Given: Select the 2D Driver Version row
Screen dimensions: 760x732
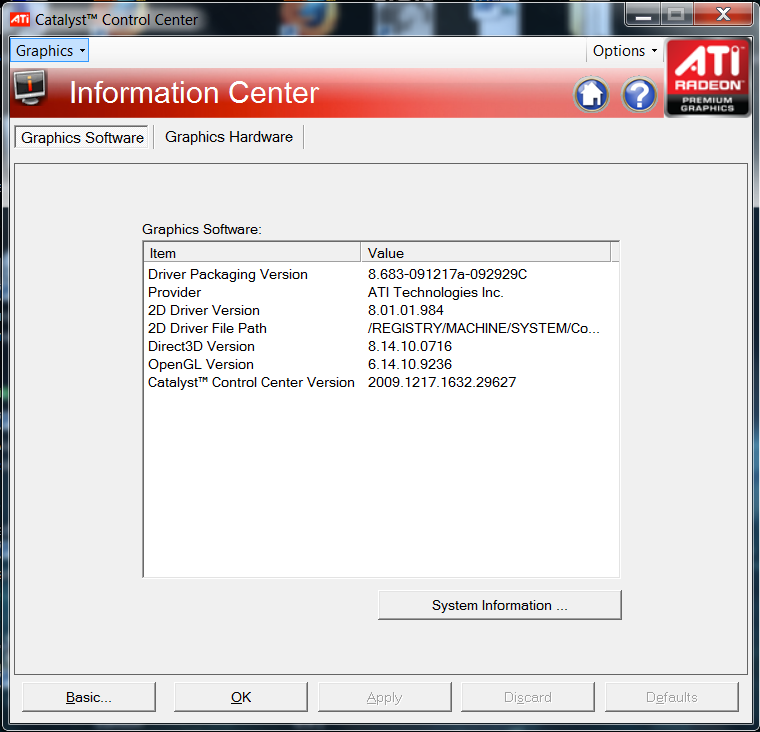Looking at the screenshot, I should 381,310.
